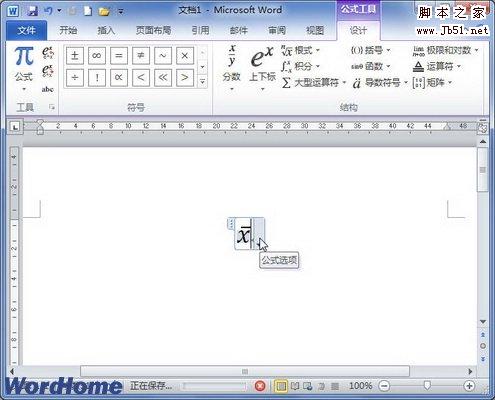Insert the proportional ∝ symbol
495x400 pixels.
(x=119, y=78)
